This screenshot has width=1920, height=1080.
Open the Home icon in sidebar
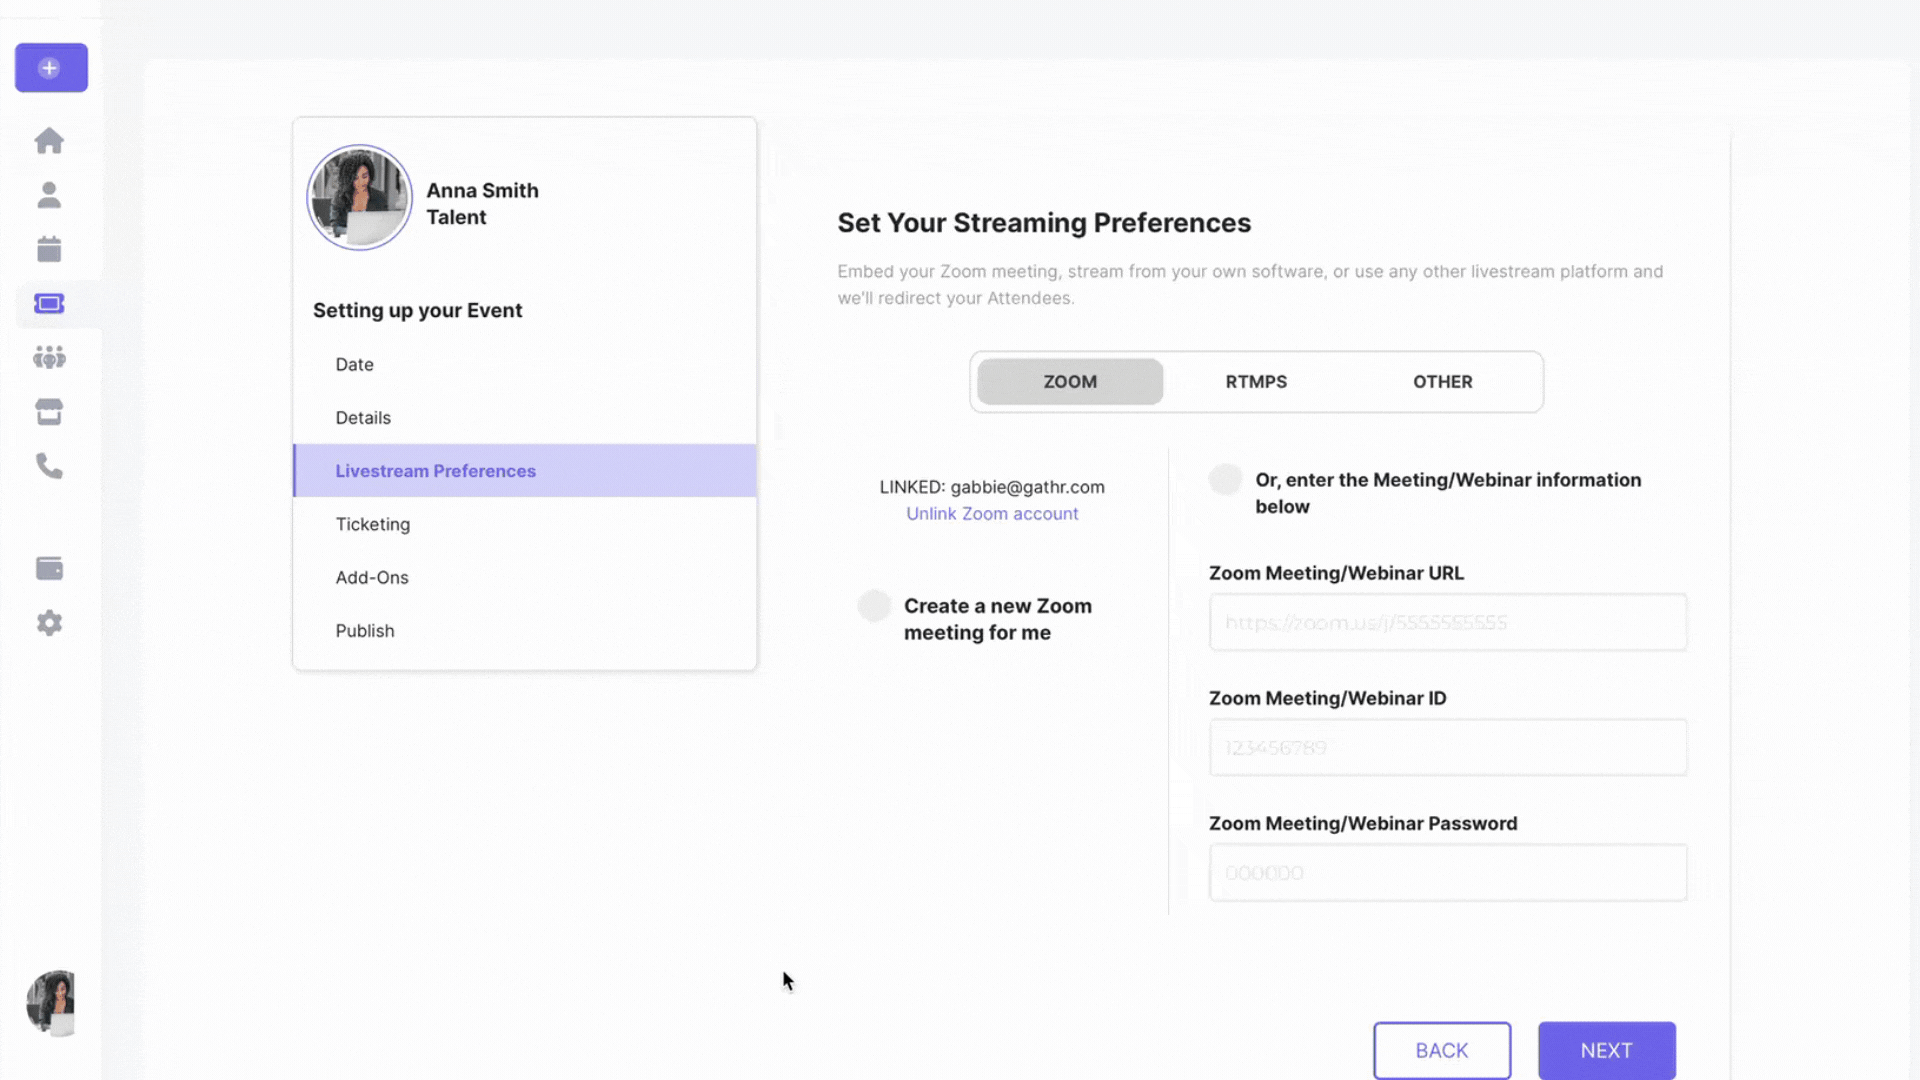click(x=49, y=141)
